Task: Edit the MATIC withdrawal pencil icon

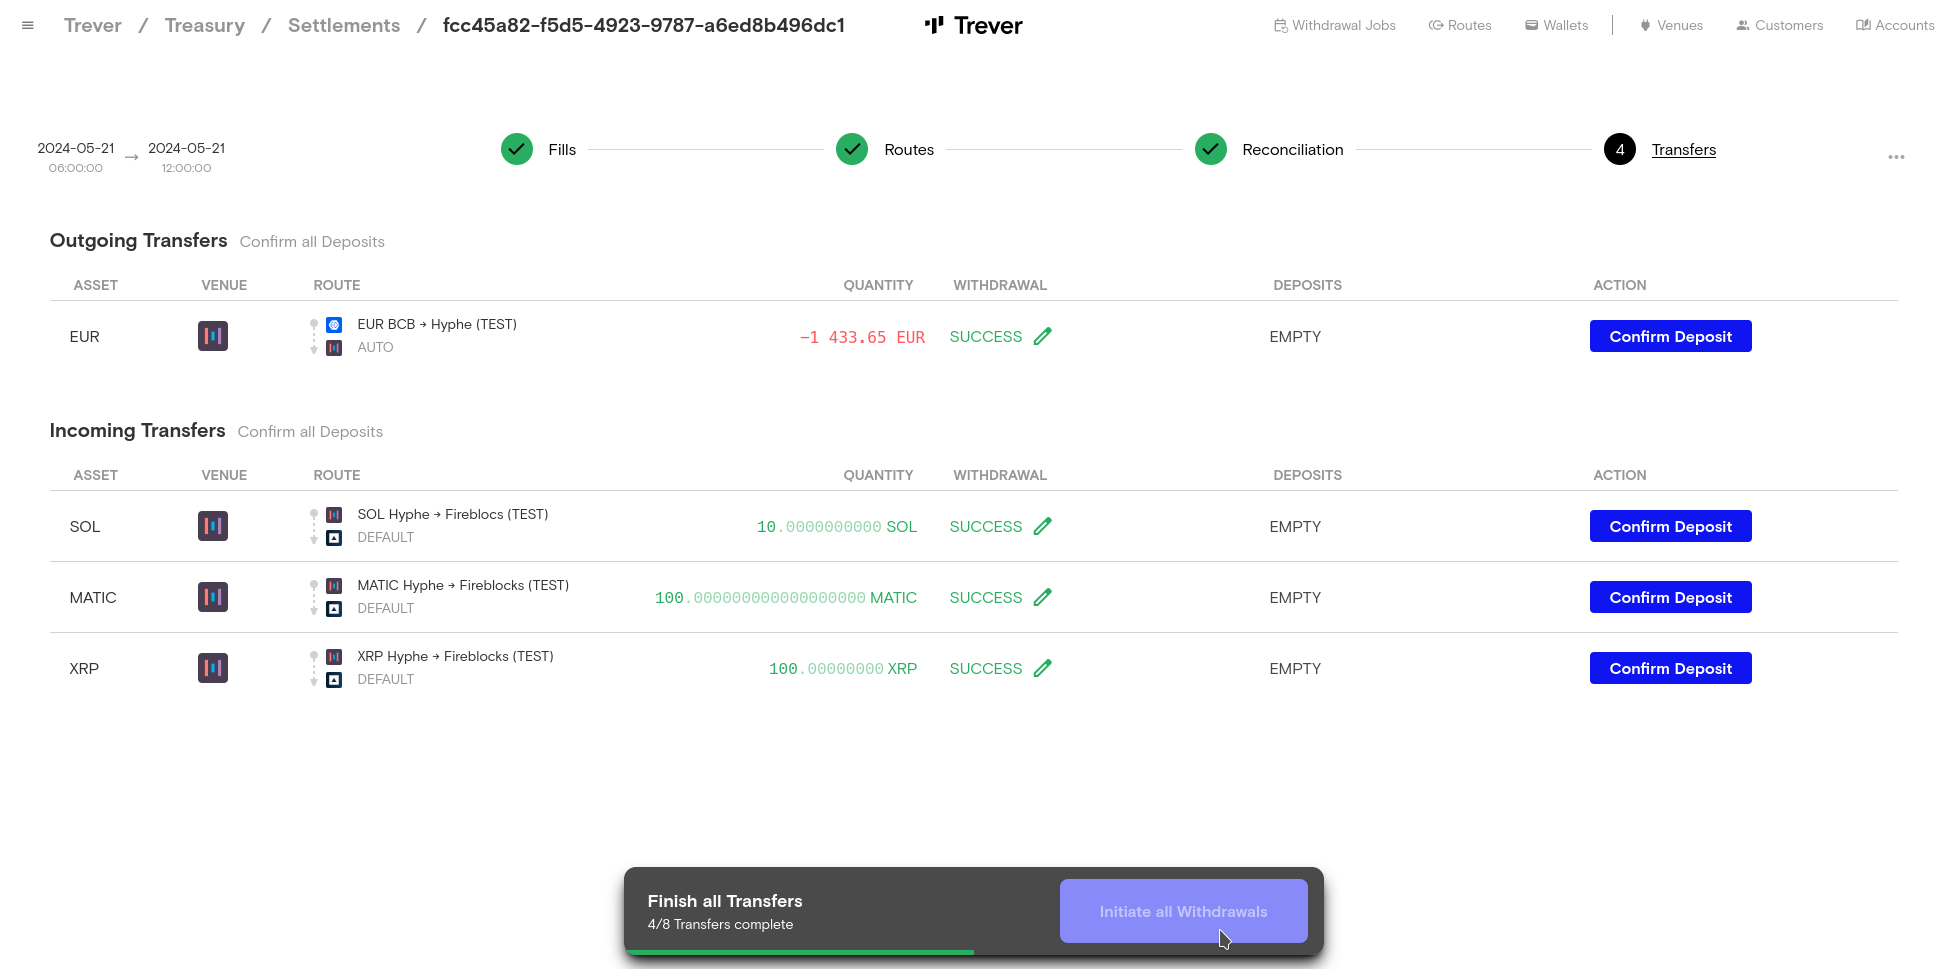Action: [1042, 598]
